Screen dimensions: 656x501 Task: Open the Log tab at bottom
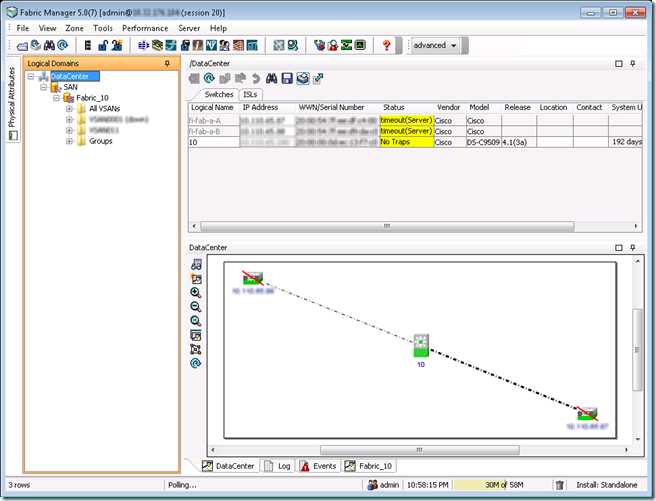point(278,466)
